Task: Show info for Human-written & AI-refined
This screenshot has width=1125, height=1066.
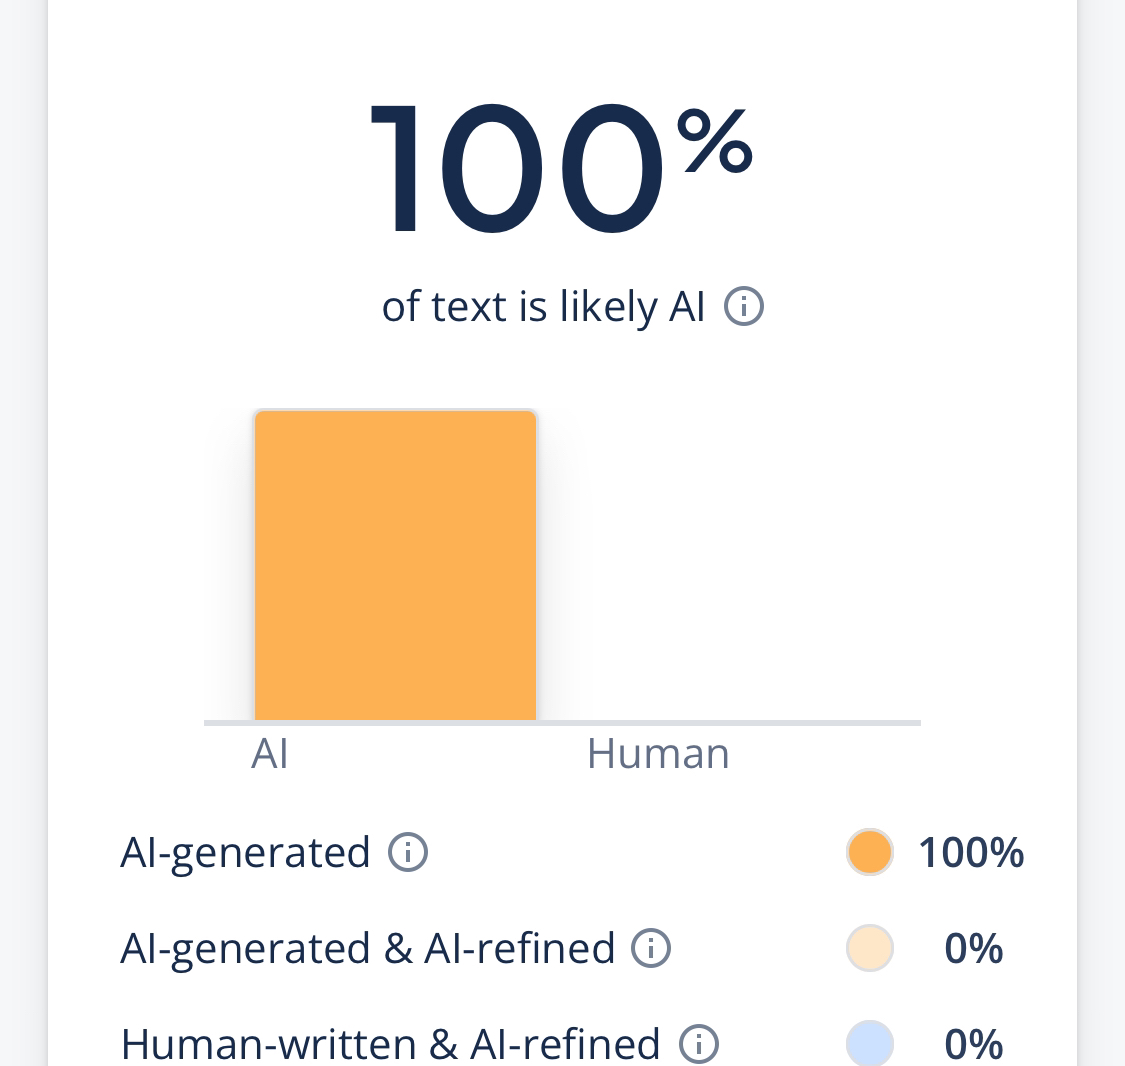Action: (x=699, y=1044)
